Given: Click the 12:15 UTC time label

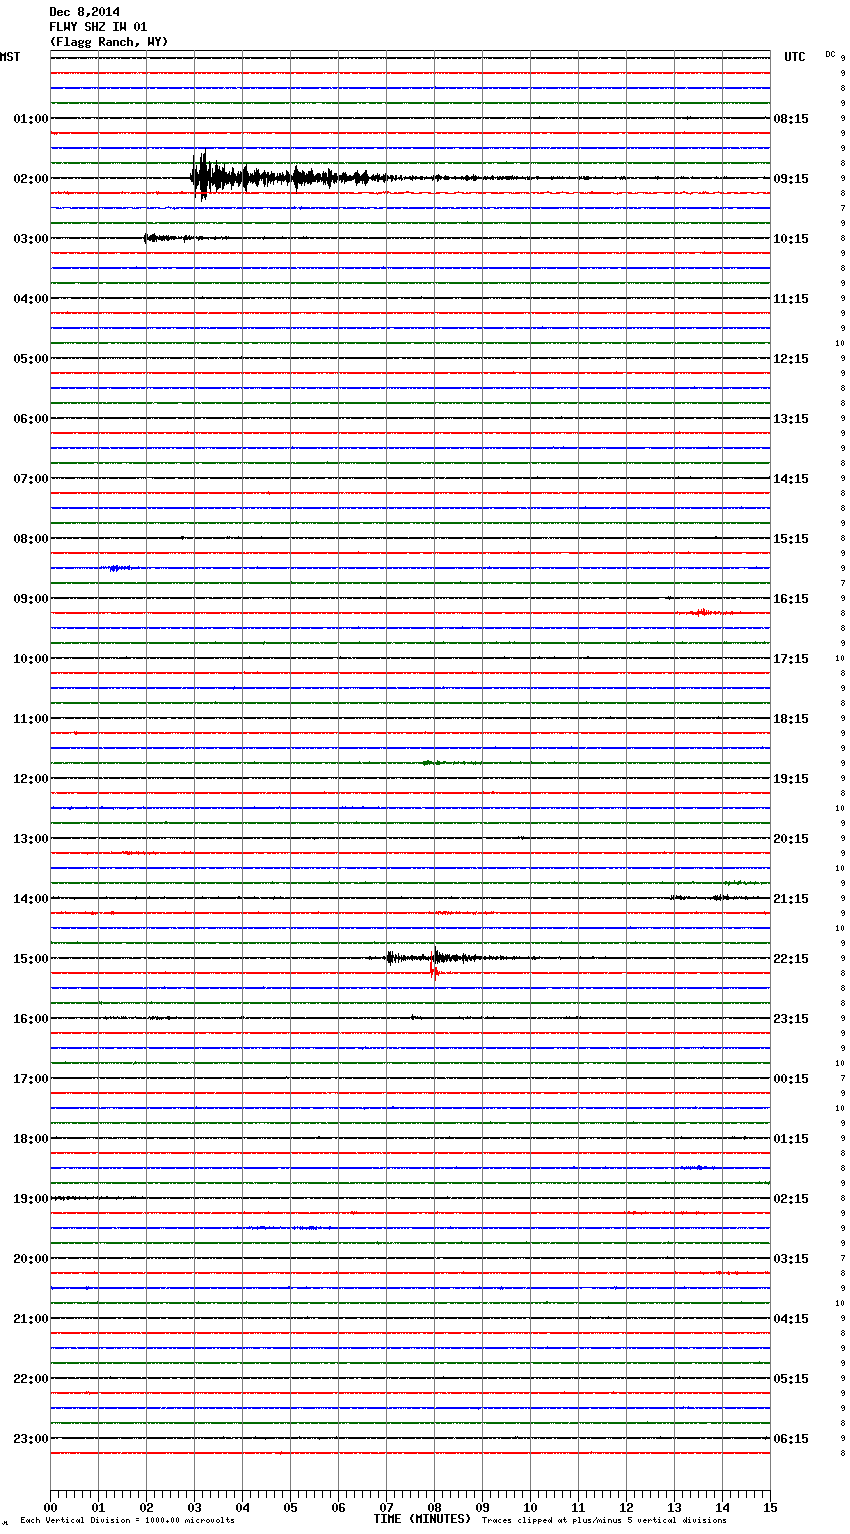Looking at the screenshot, I should click(x=791, y=359).
